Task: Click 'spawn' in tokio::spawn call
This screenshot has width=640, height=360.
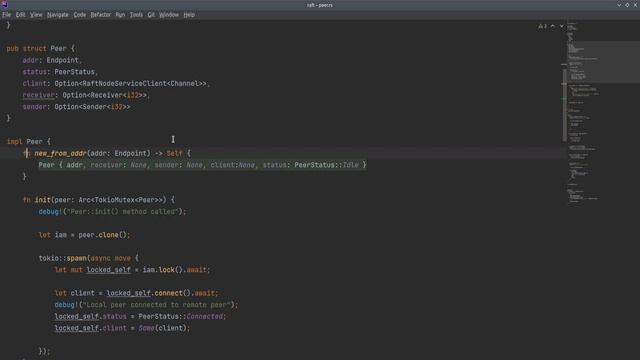Action: tap(76, 258)
